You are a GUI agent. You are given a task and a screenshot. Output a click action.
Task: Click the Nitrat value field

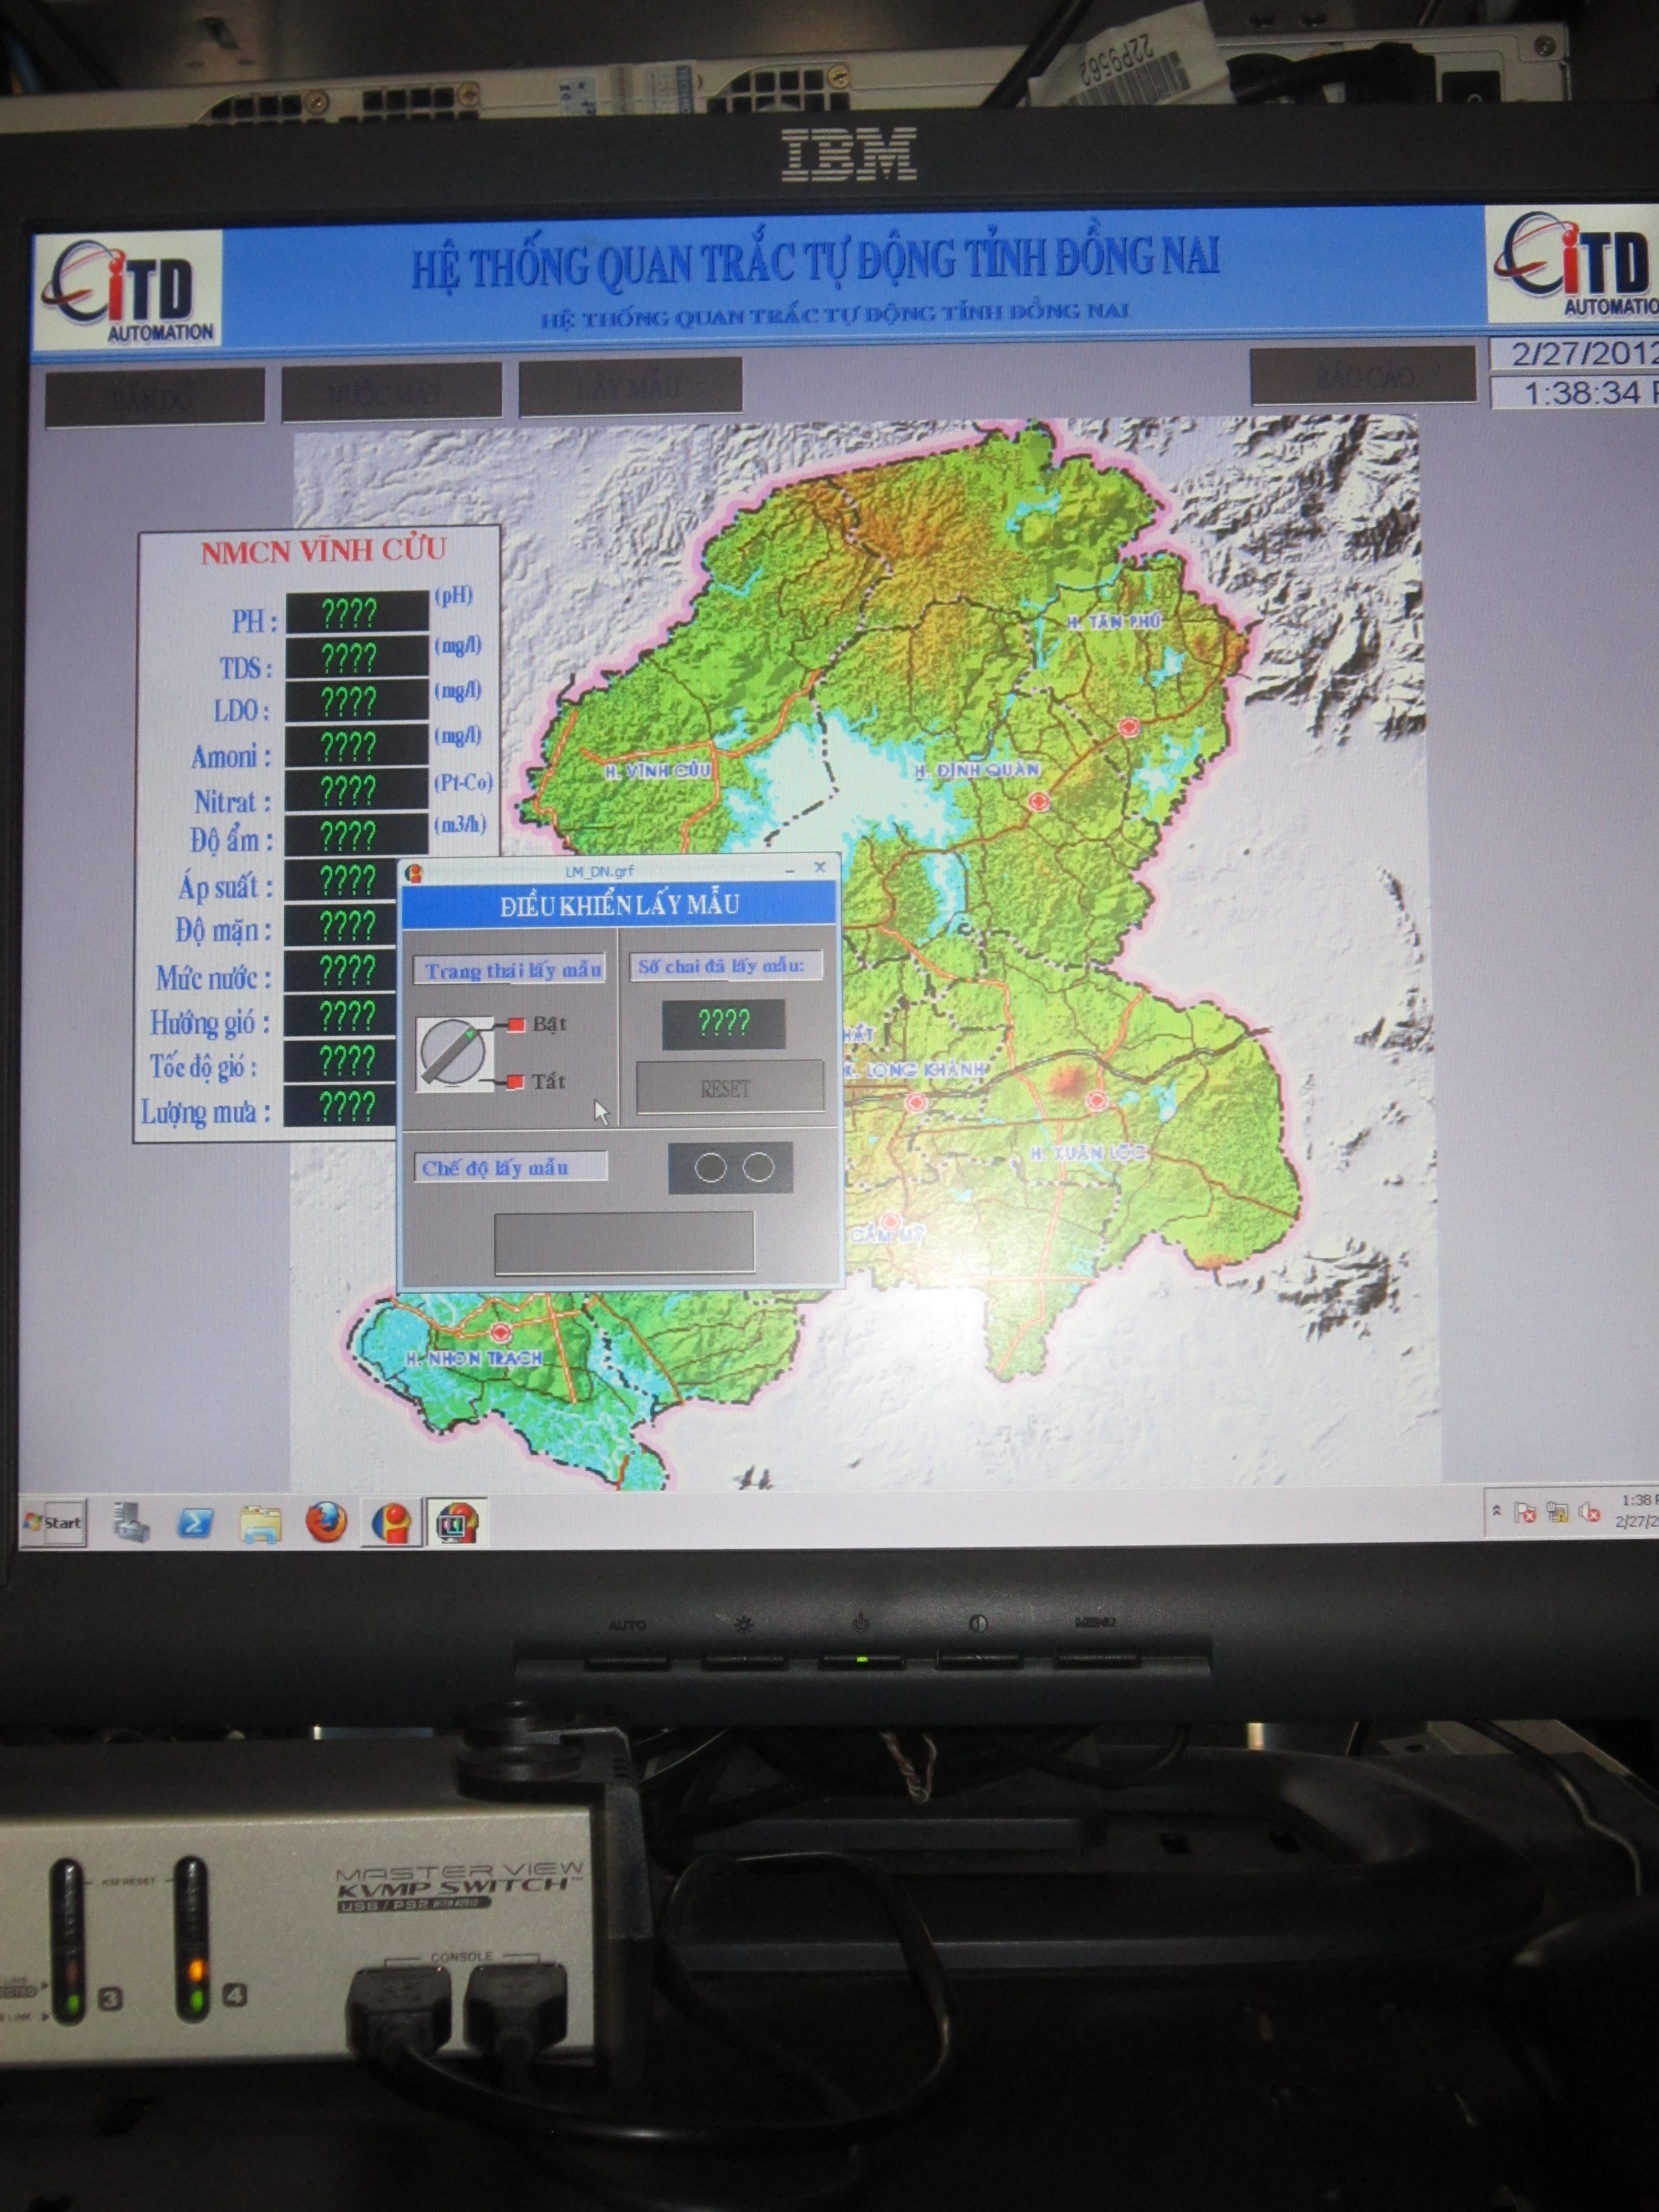[x=357, y=791]
